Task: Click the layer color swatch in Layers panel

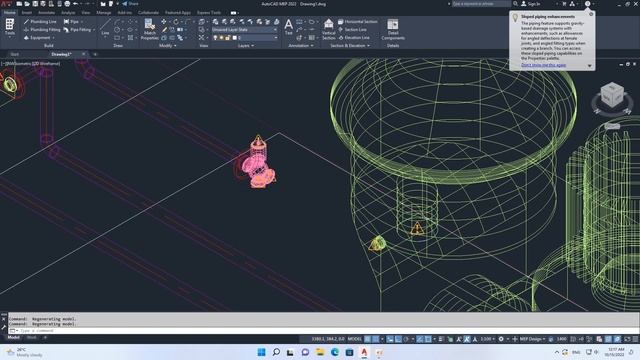Action: [234, 38]
